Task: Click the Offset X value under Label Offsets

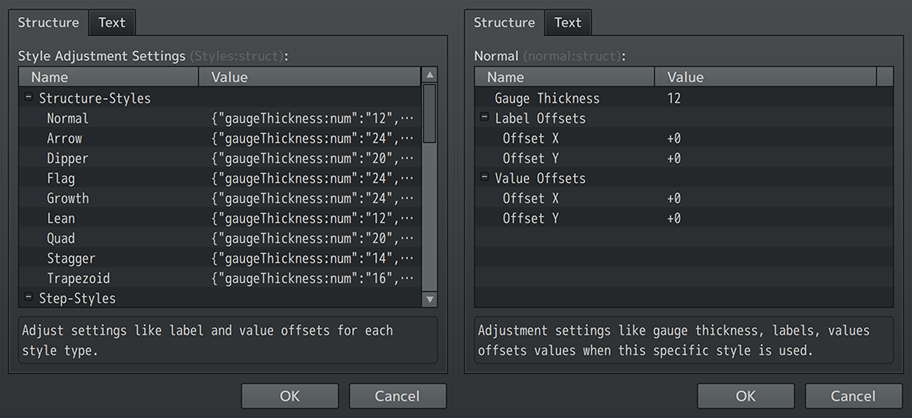Action: point(674,138)
